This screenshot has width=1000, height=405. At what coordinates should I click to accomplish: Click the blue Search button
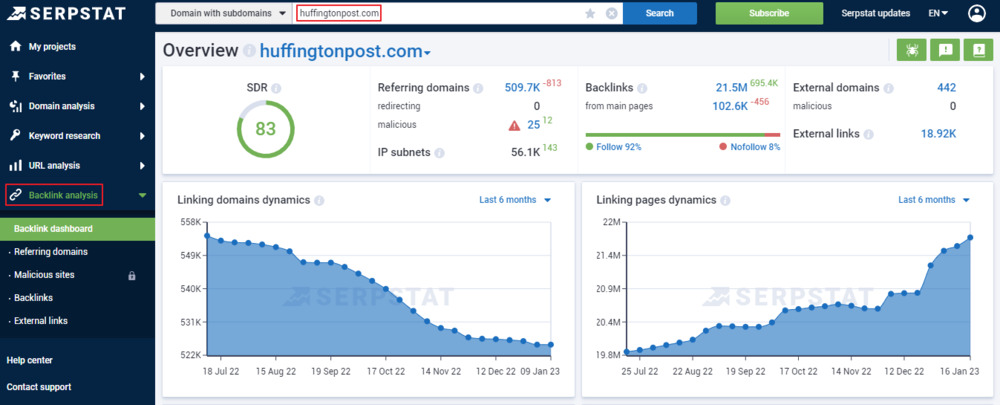(659, 13)
